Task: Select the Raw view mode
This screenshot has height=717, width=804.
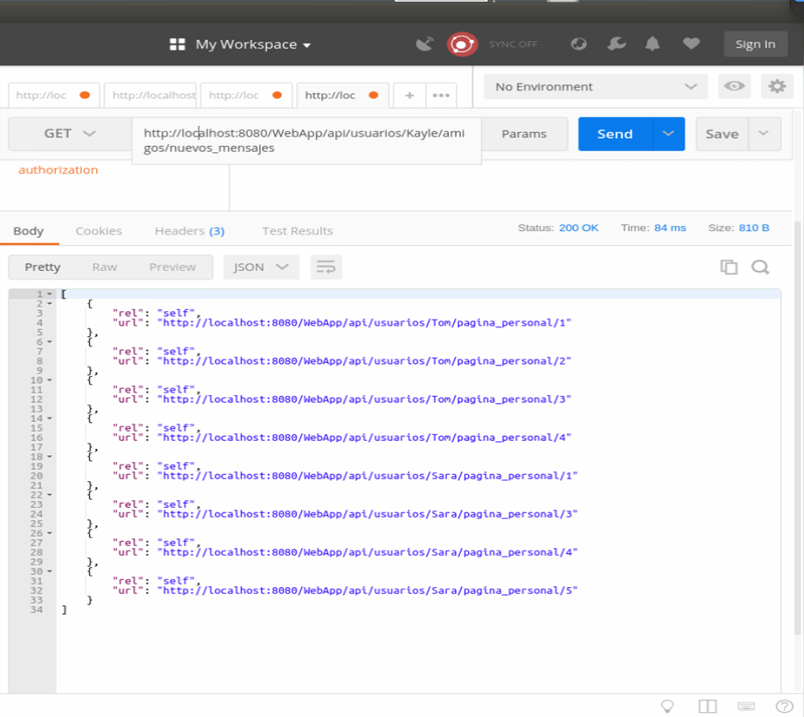Action: tap(105, 267)
